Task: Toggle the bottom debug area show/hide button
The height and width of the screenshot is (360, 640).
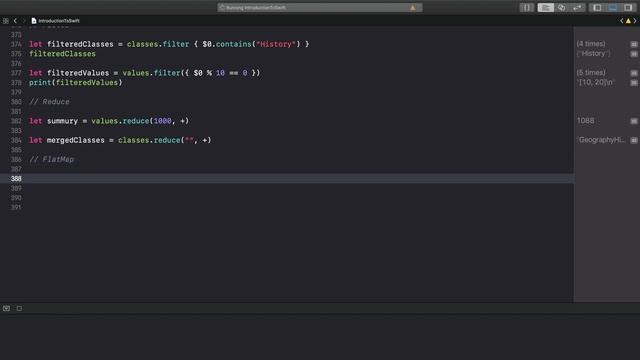Action: coord(7,308)
